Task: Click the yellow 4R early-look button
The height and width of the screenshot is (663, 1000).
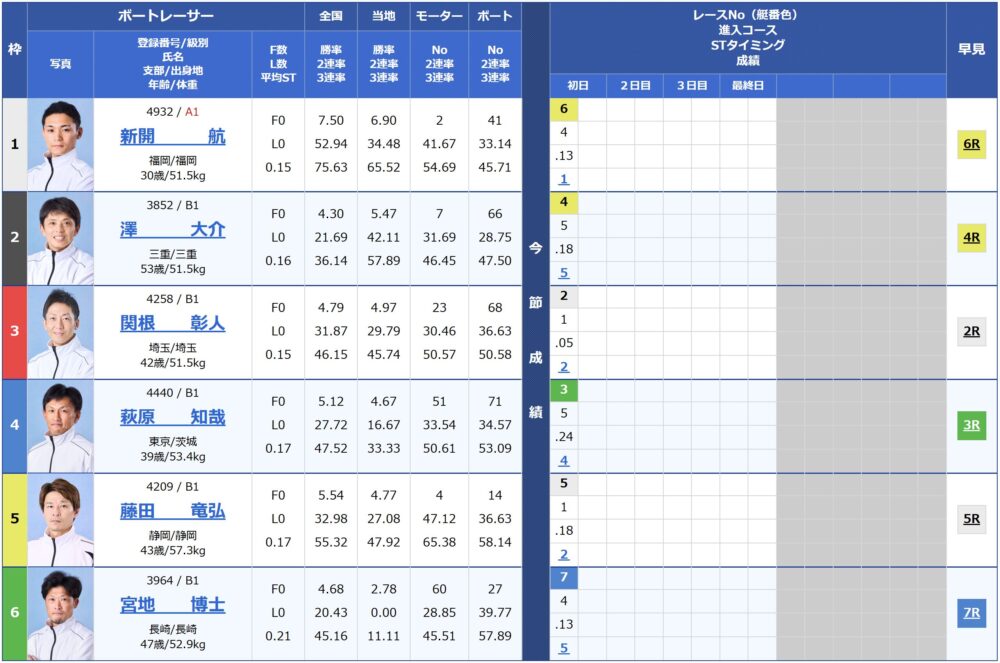Action: (x=971, y=238)
